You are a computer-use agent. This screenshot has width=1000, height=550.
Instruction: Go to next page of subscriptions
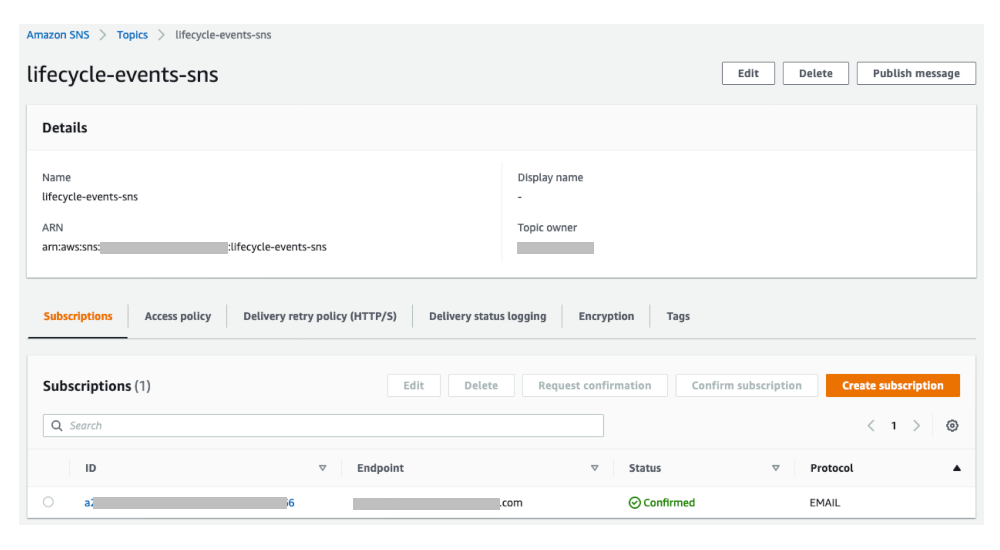916,426
